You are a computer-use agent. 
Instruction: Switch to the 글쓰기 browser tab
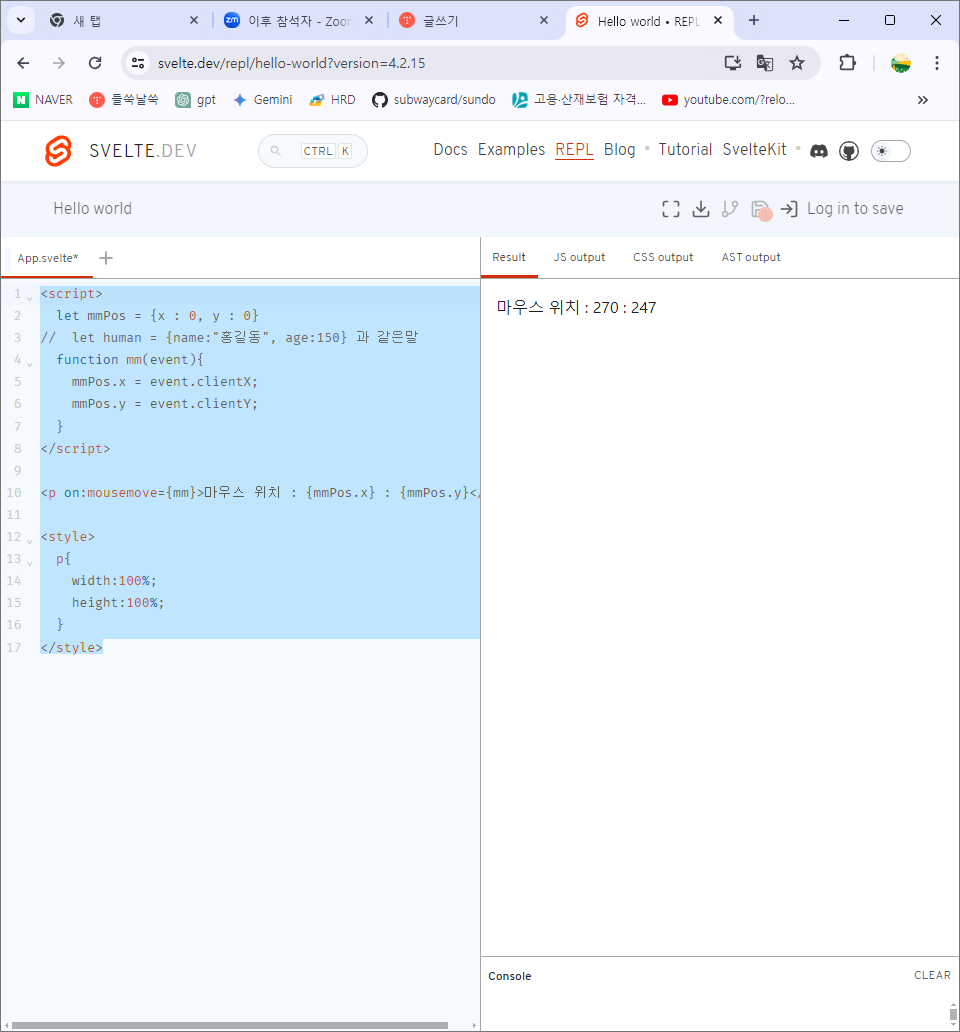(474, 21)
